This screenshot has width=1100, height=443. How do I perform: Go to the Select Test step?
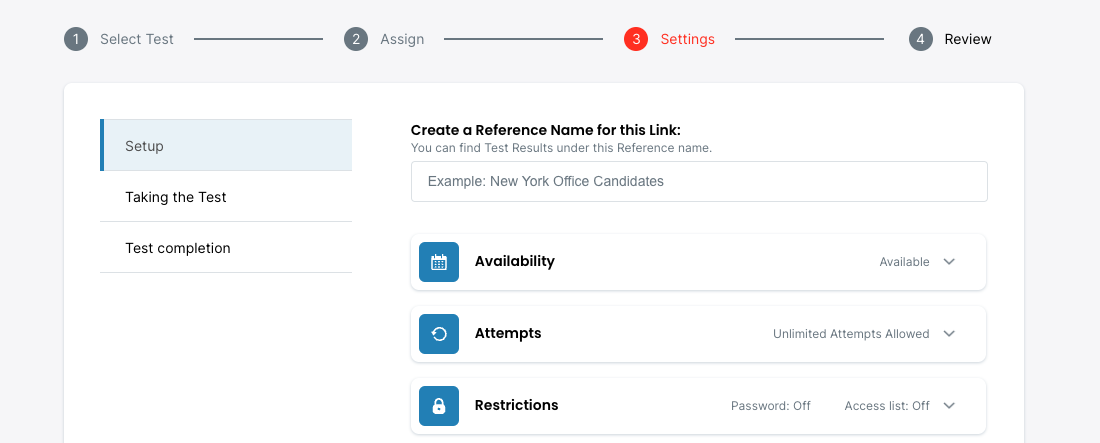pos(137,39)
